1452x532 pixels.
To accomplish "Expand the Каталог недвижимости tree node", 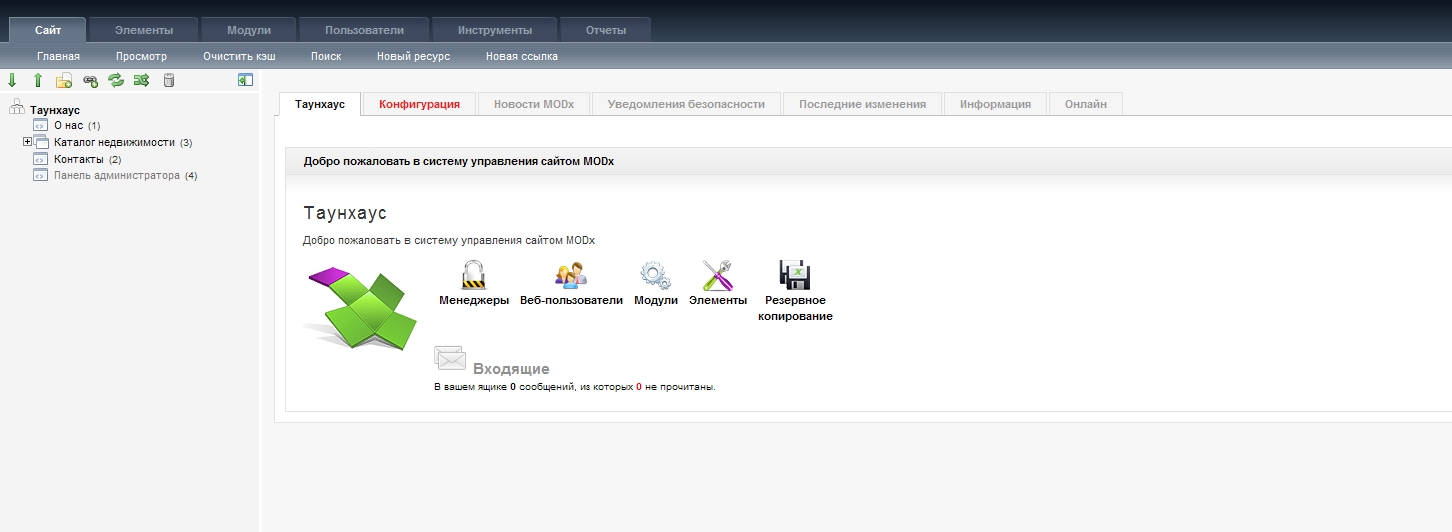I will point(28,142).
